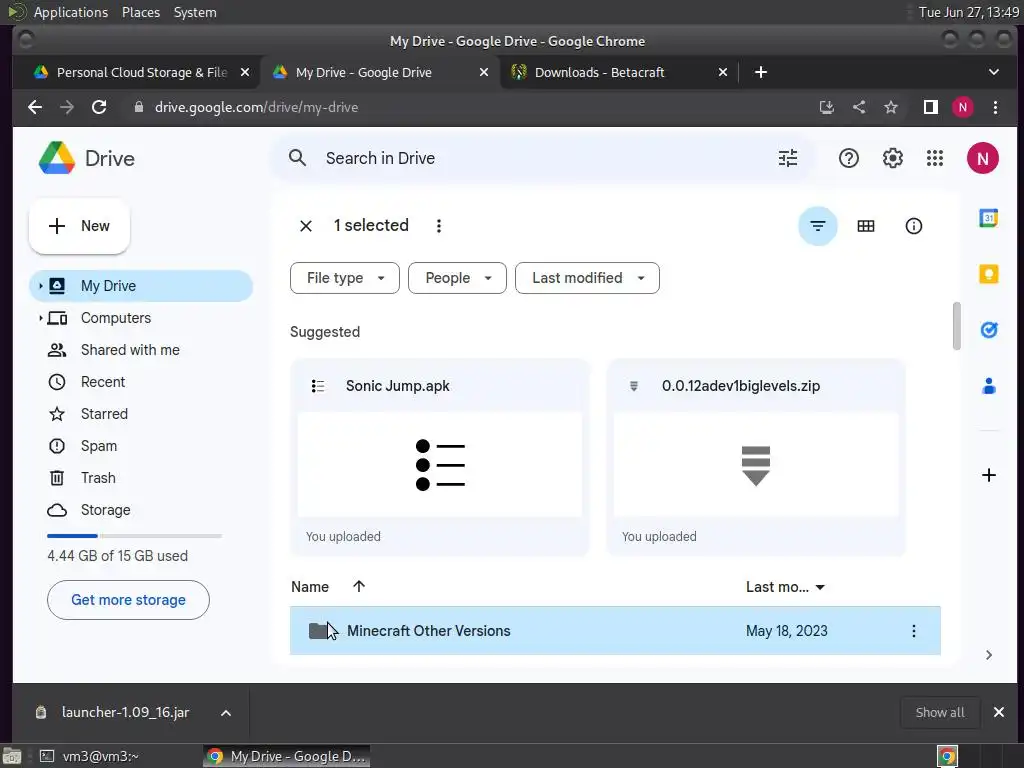This screenshot has width=1024, height=768.
Task: Open Last modified filter dropdown
Action: [x=587, y=278]
